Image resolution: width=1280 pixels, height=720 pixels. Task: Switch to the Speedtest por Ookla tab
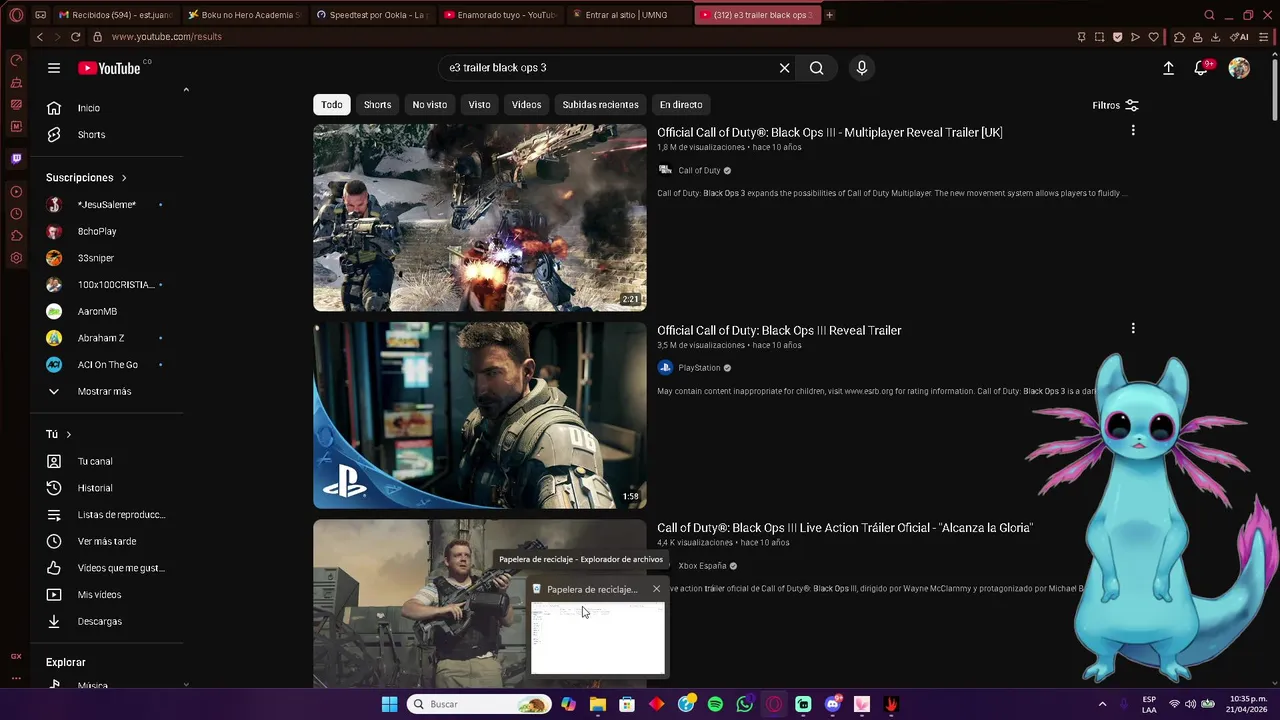click(375, 15)
